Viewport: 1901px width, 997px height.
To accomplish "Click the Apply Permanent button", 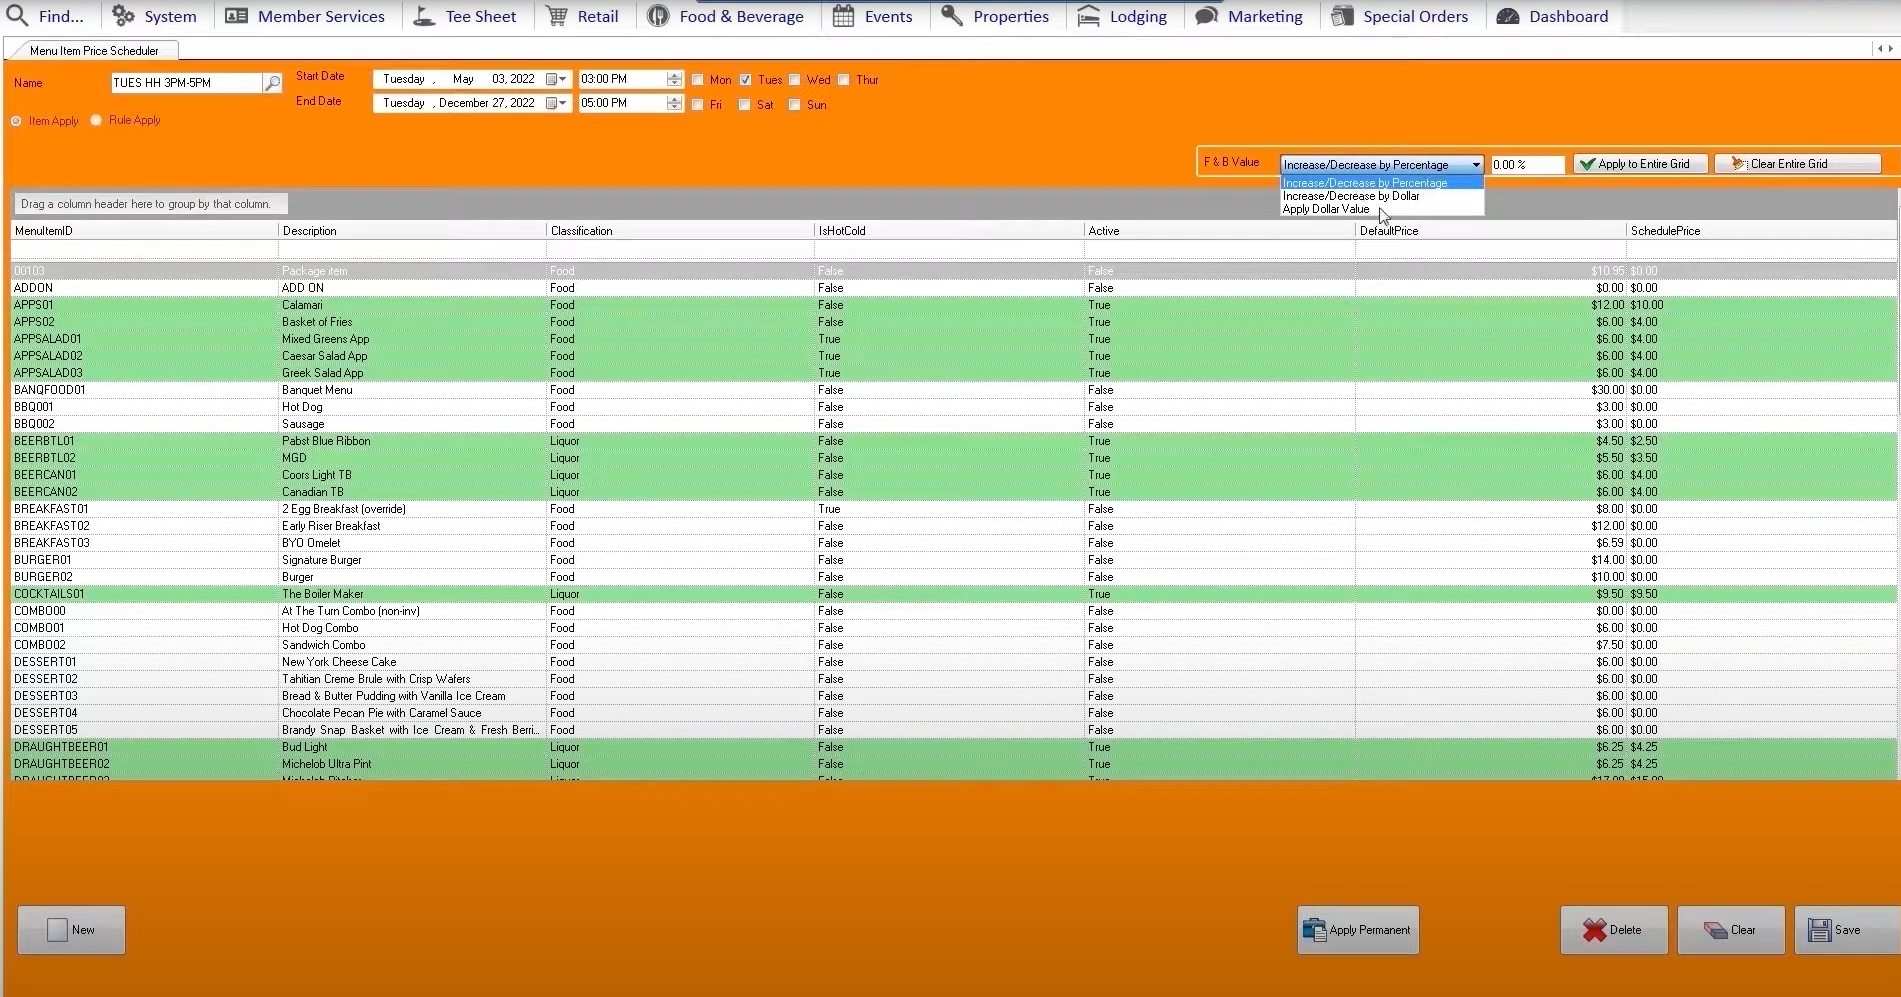I will [x=1357, y=929].
